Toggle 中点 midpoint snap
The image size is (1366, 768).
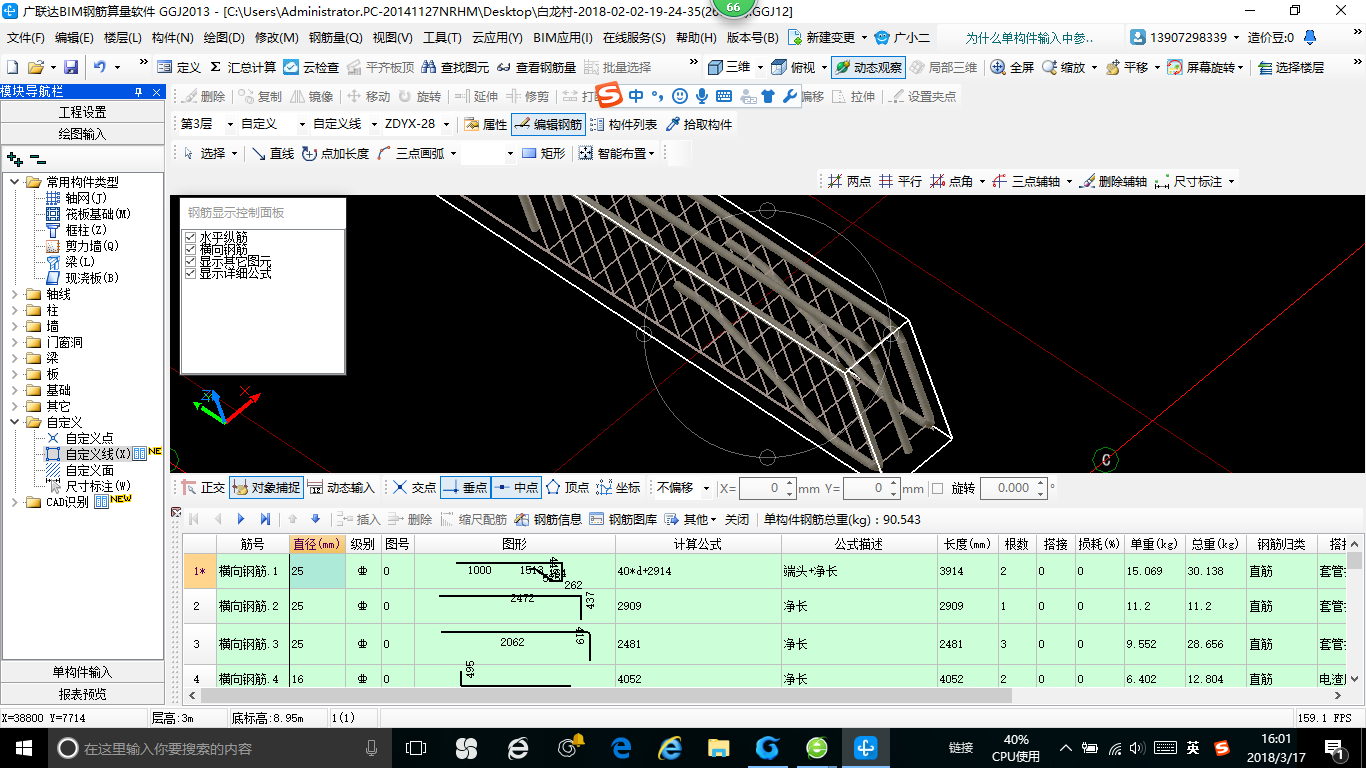[x=516, y=488]
